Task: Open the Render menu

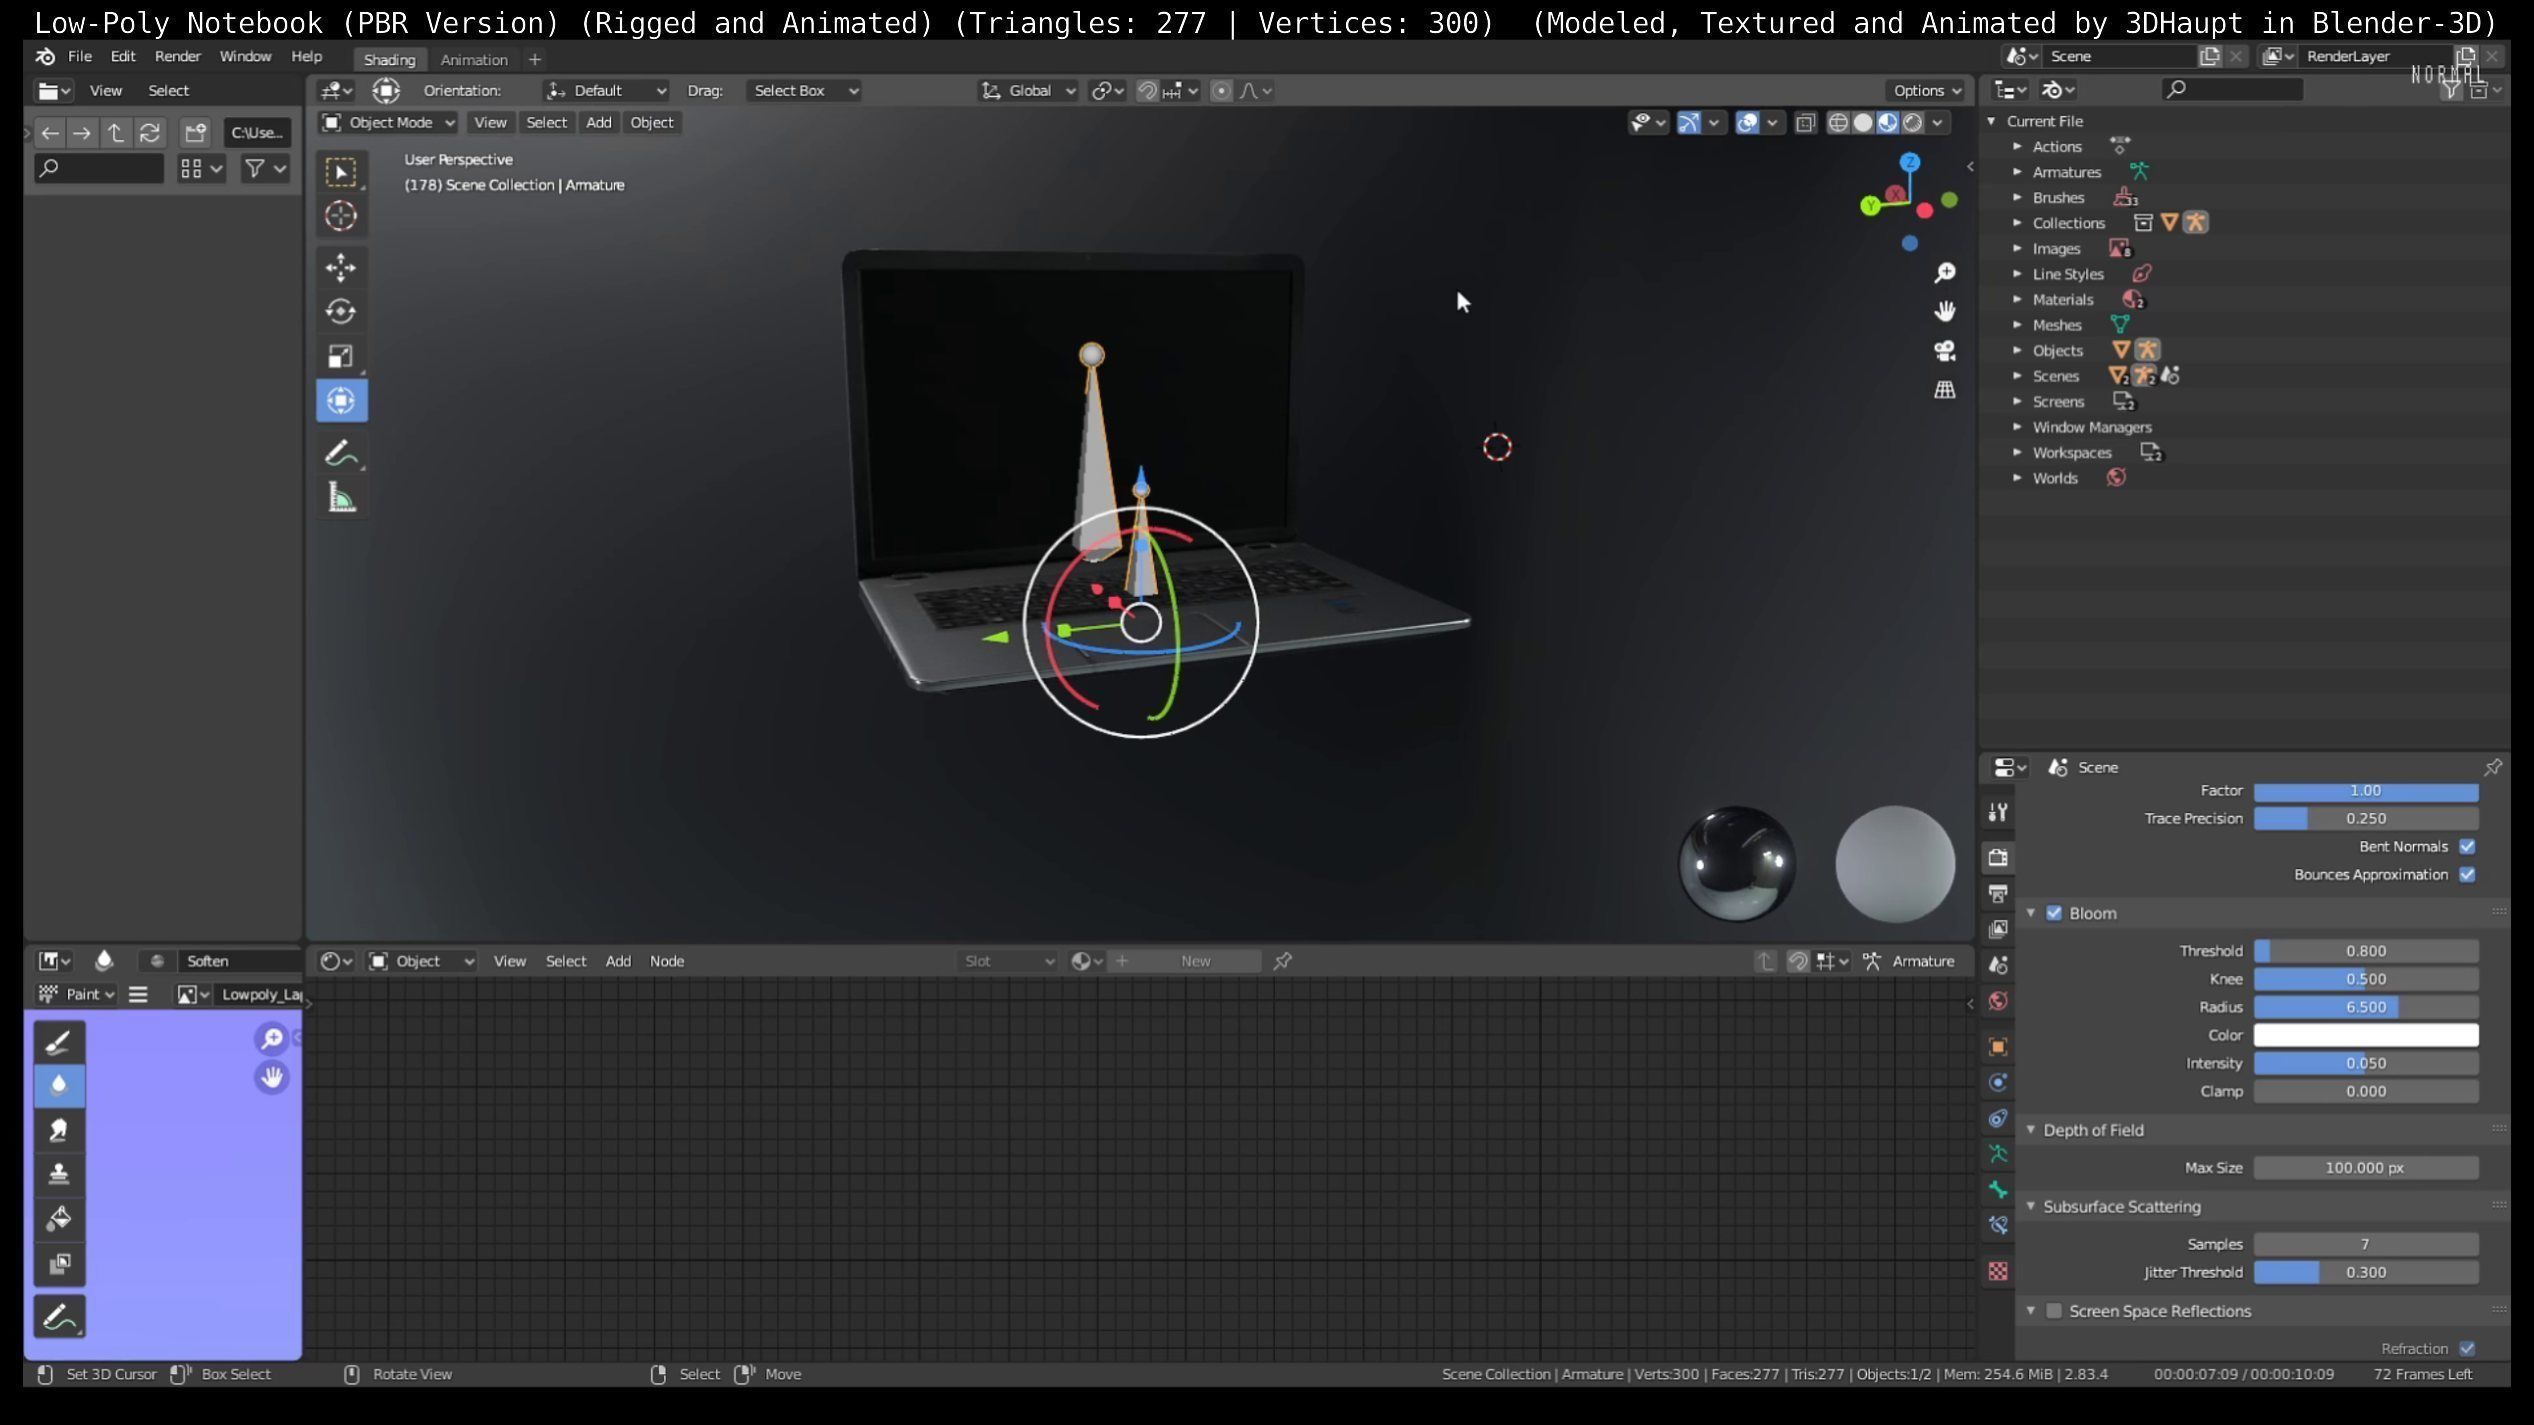Action: pyautogui.click(x=177, y=56)
